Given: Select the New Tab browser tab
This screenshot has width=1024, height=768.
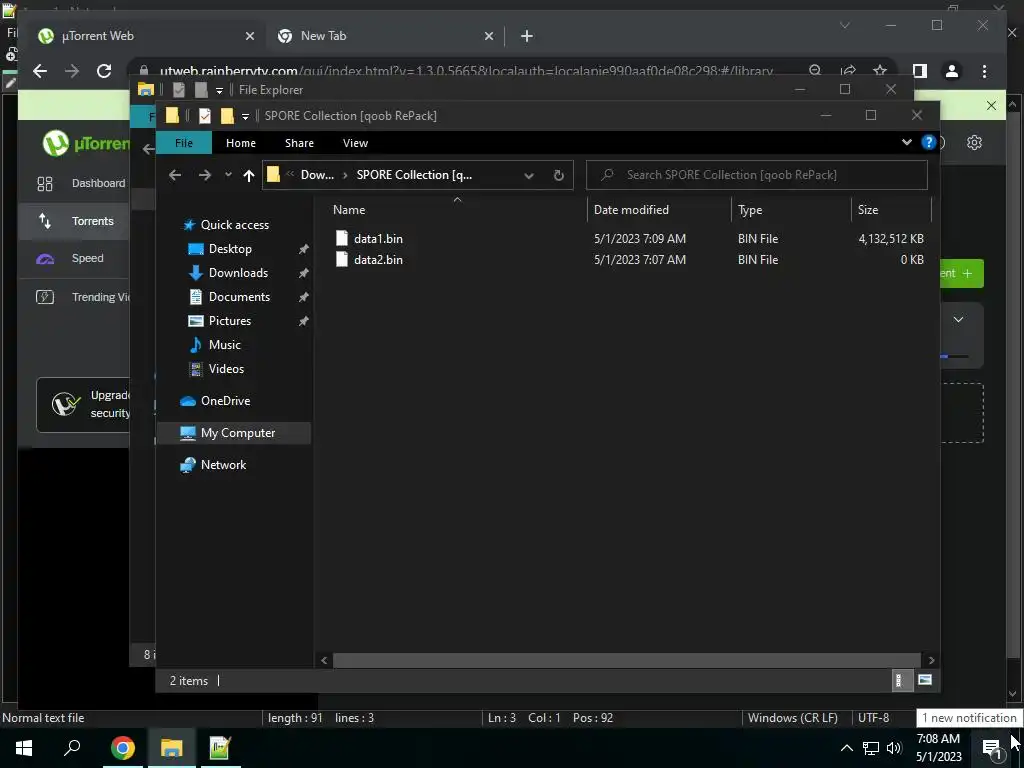Looking at the screenshot, I should 384,36.
